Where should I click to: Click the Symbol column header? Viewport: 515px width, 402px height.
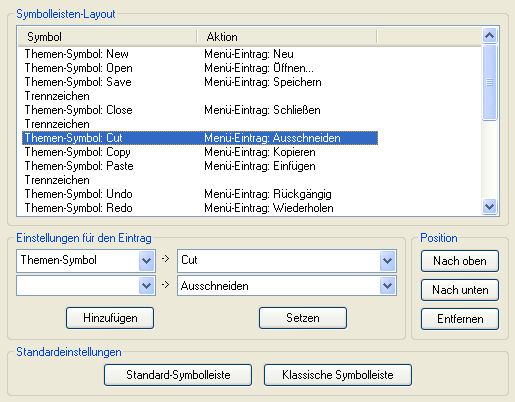(x=107, y=37)
